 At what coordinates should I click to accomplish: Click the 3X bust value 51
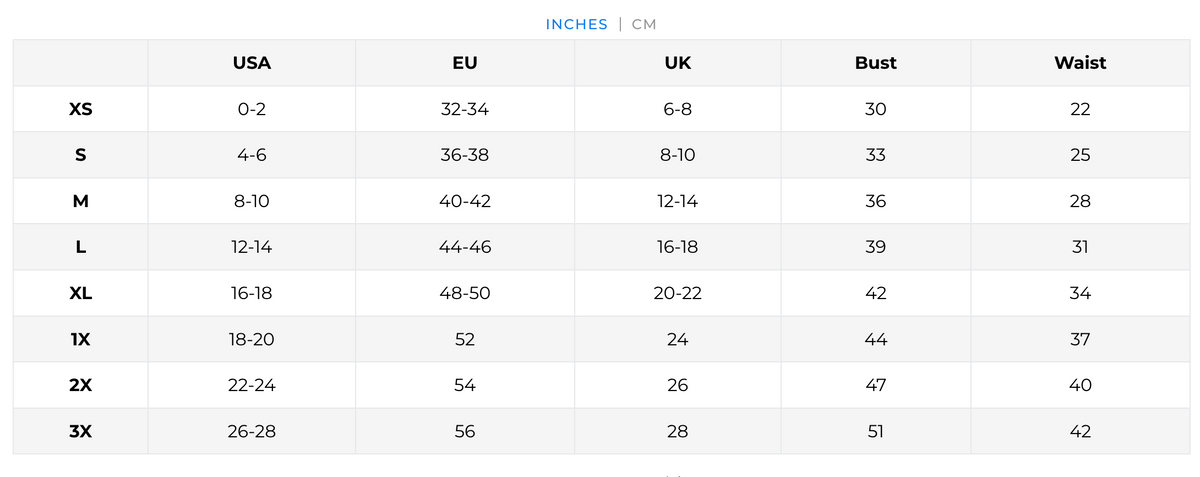click(875, 431)
